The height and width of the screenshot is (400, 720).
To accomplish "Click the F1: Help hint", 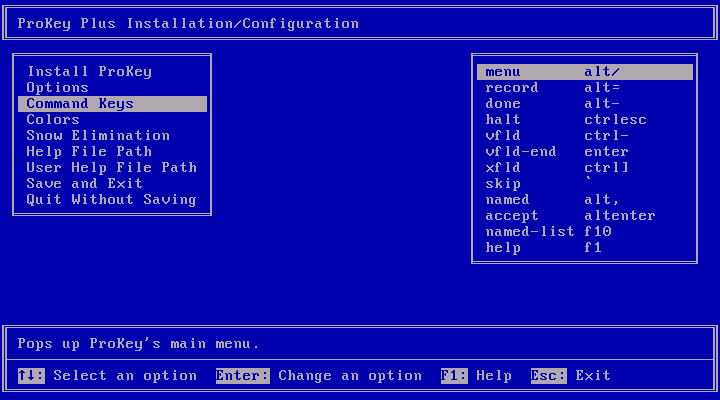I will tap(476, 376).
